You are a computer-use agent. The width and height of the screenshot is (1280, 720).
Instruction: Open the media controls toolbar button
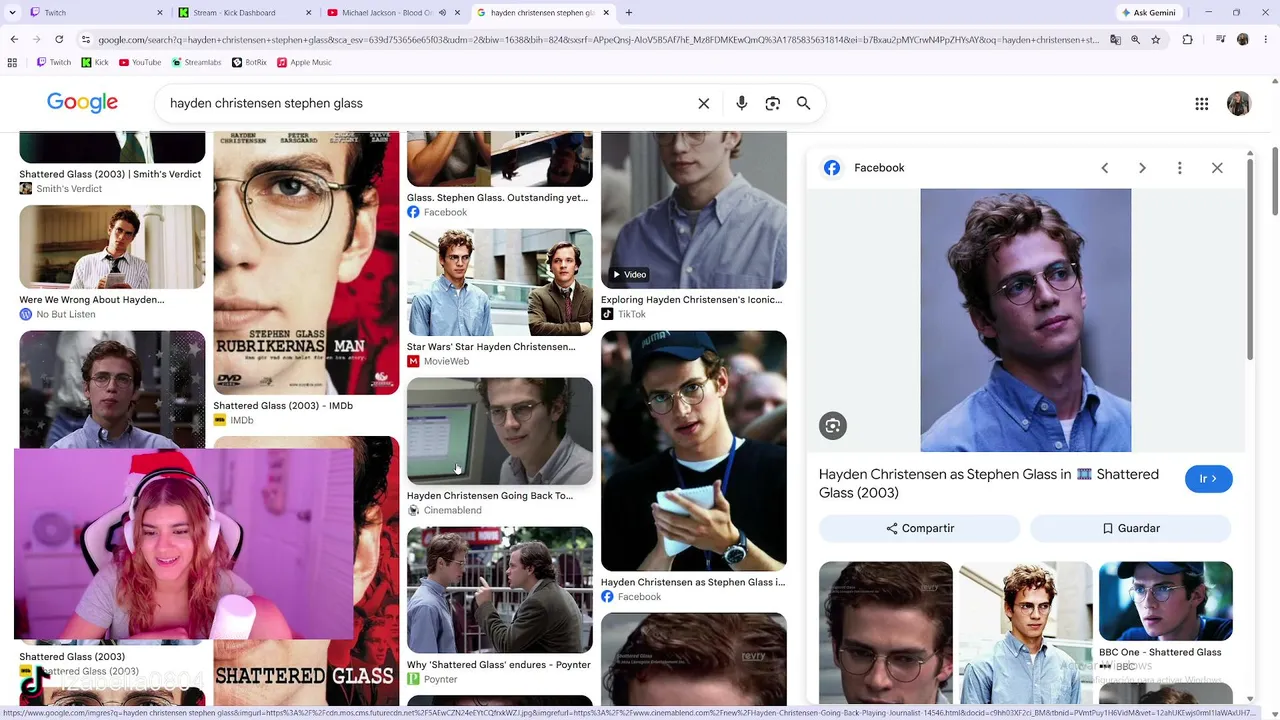point(1220,40)
